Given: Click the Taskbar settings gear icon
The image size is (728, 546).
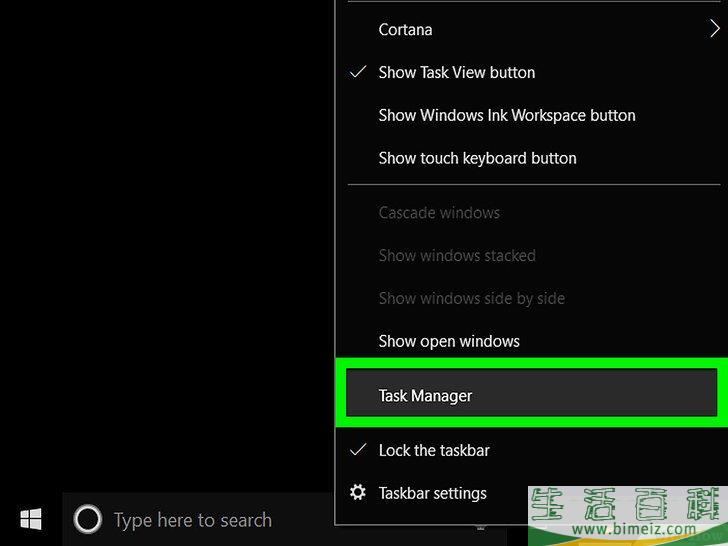Looking at the screenshot, I should click(358, 492).
